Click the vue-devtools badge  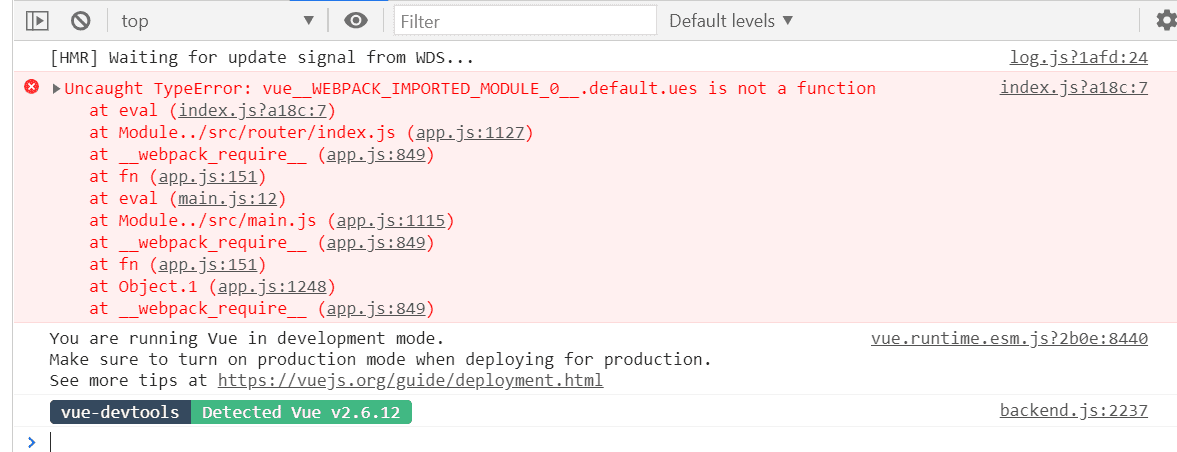point(120,412)
